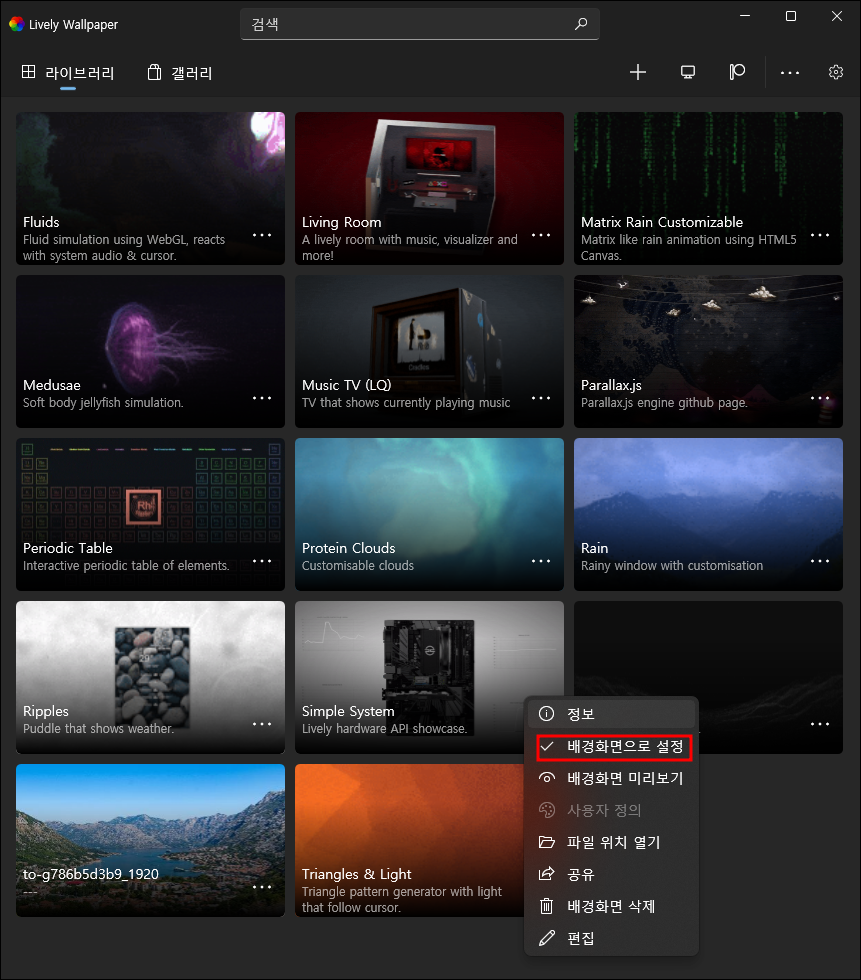
Task: Choose 배경화면 미리보기 menu entry
Action: (x=611, y=778)
